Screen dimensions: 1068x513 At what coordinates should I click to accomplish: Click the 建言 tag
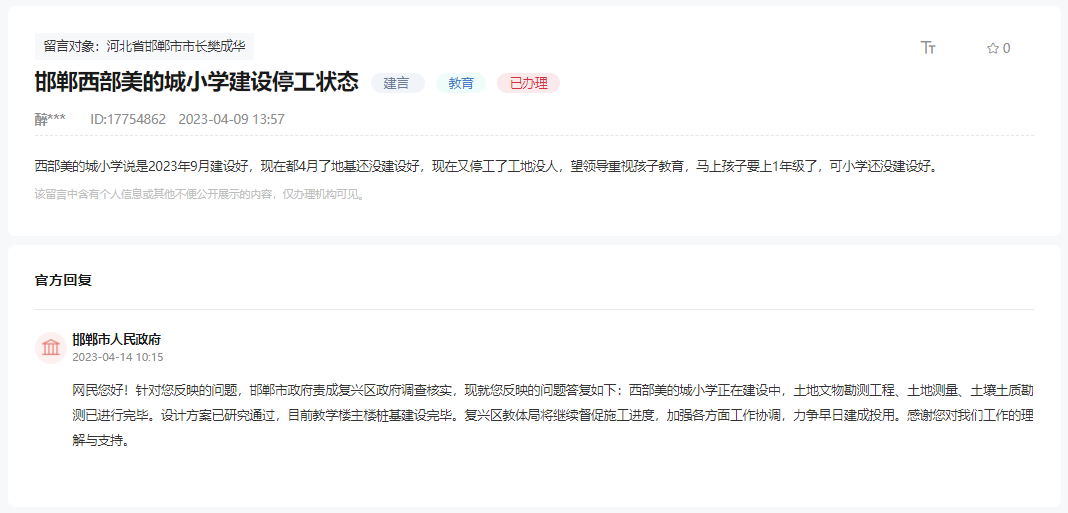pyautogui.click(x=398, y=83)
